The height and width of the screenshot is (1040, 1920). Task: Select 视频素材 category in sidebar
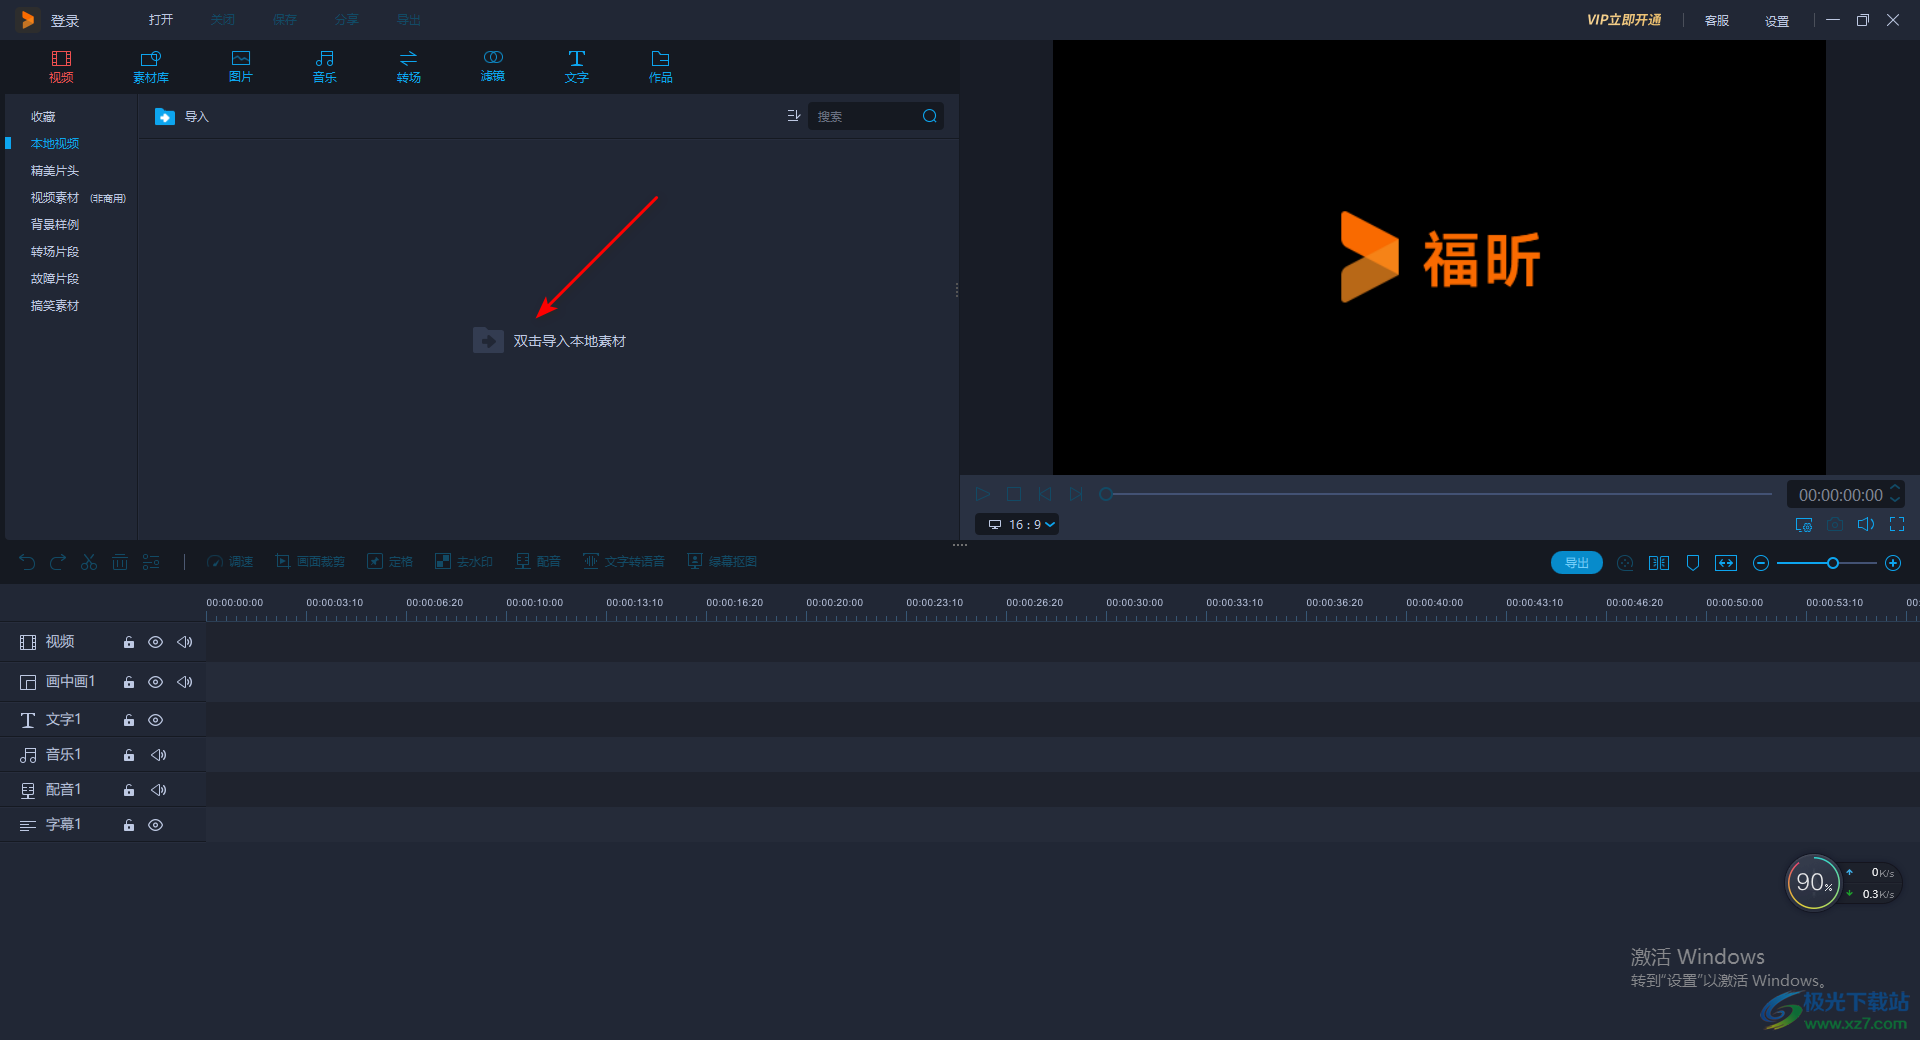tap(55, 198)
